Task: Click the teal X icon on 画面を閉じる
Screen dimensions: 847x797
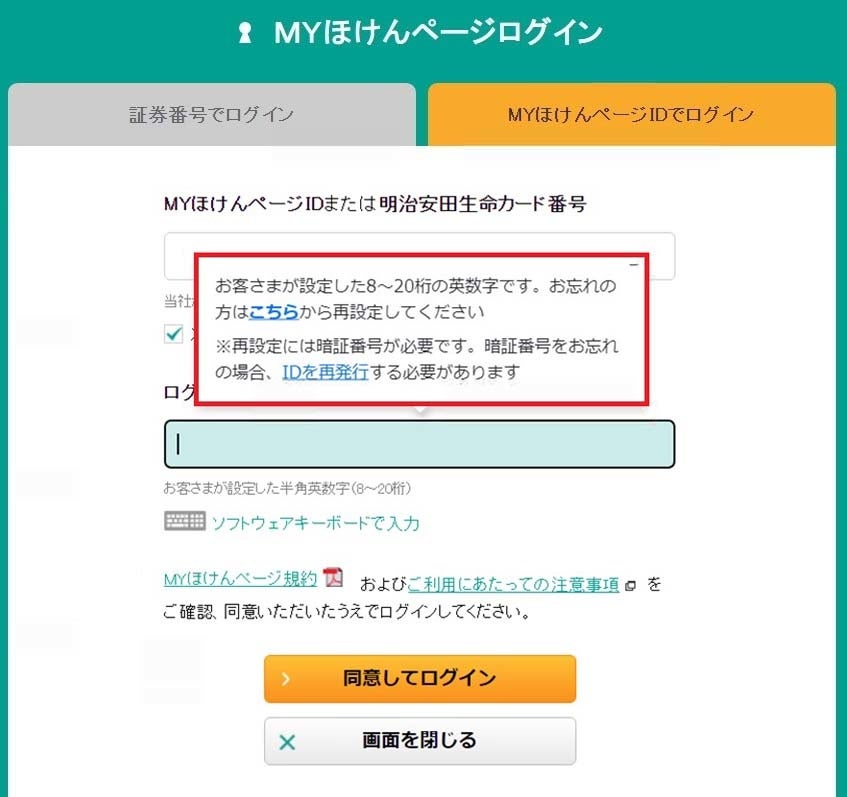Action: click(x=288, y=741)
